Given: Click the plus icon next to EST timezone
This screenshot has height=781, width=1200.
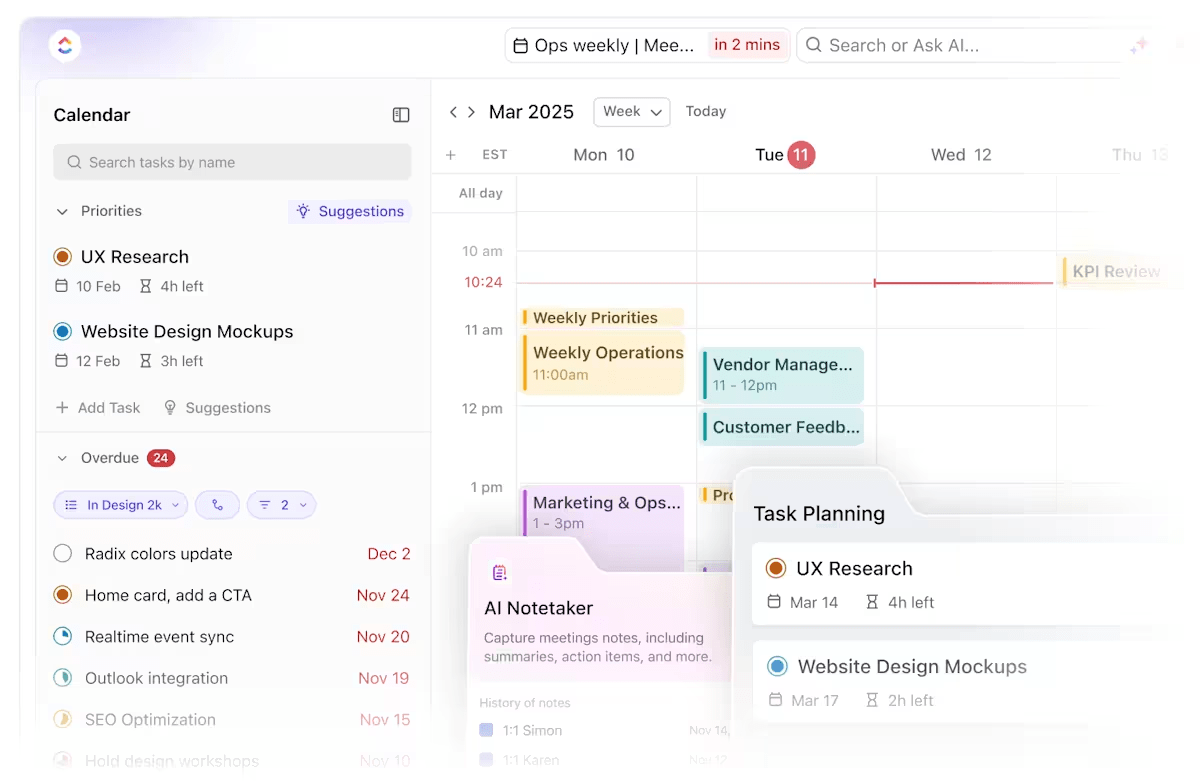Looking at the screenshot, I should (451, 154).
